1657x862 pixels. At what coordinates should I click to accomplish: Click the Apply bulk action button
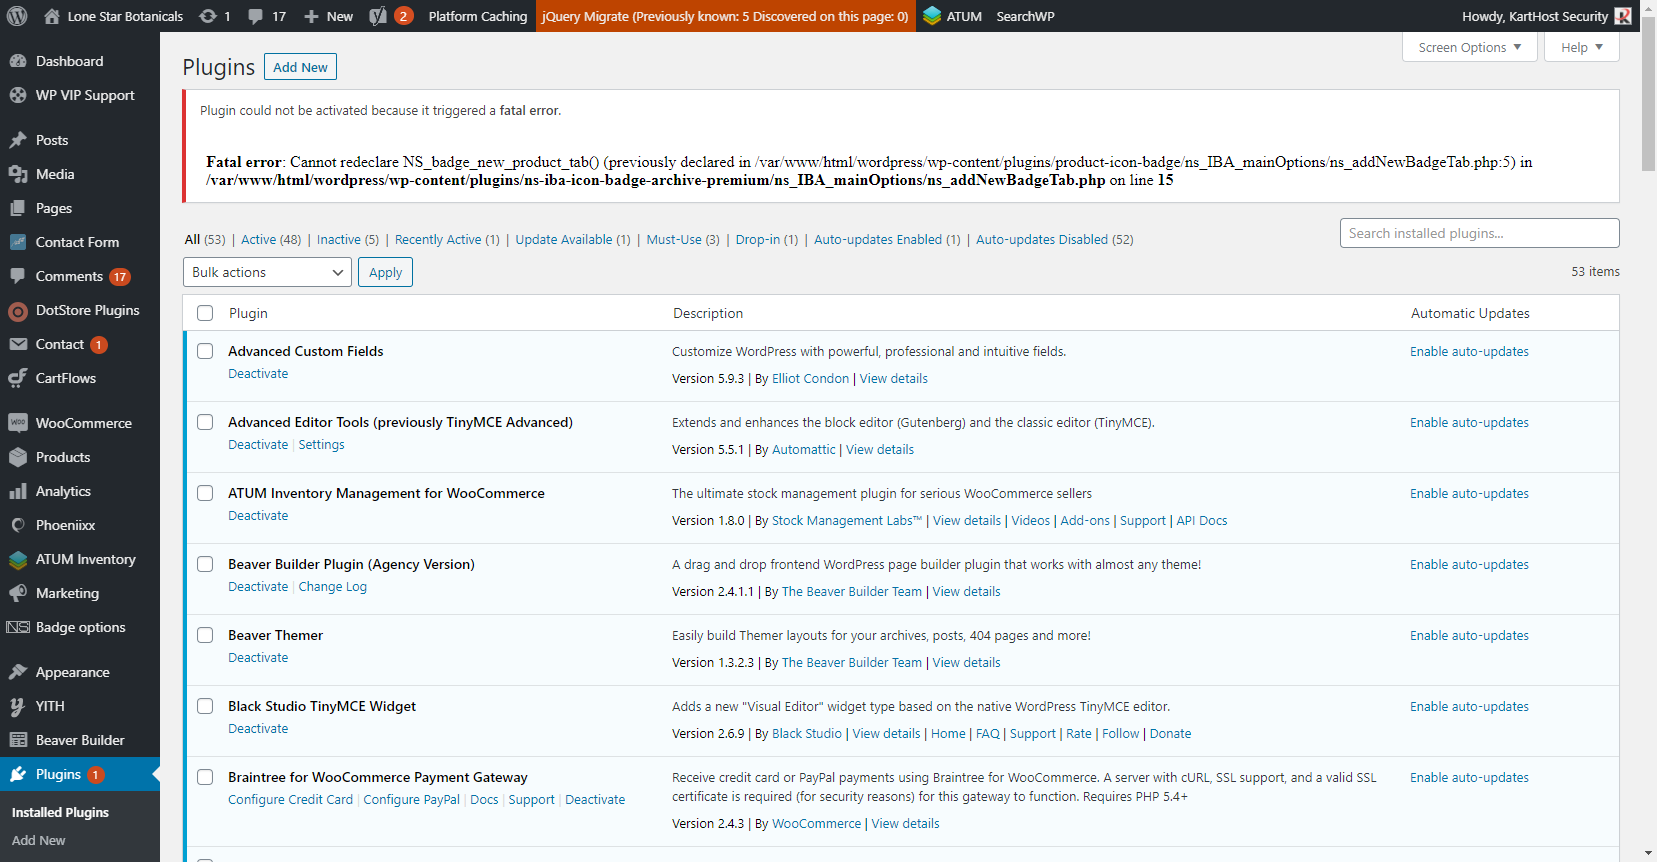coord(385,272)
